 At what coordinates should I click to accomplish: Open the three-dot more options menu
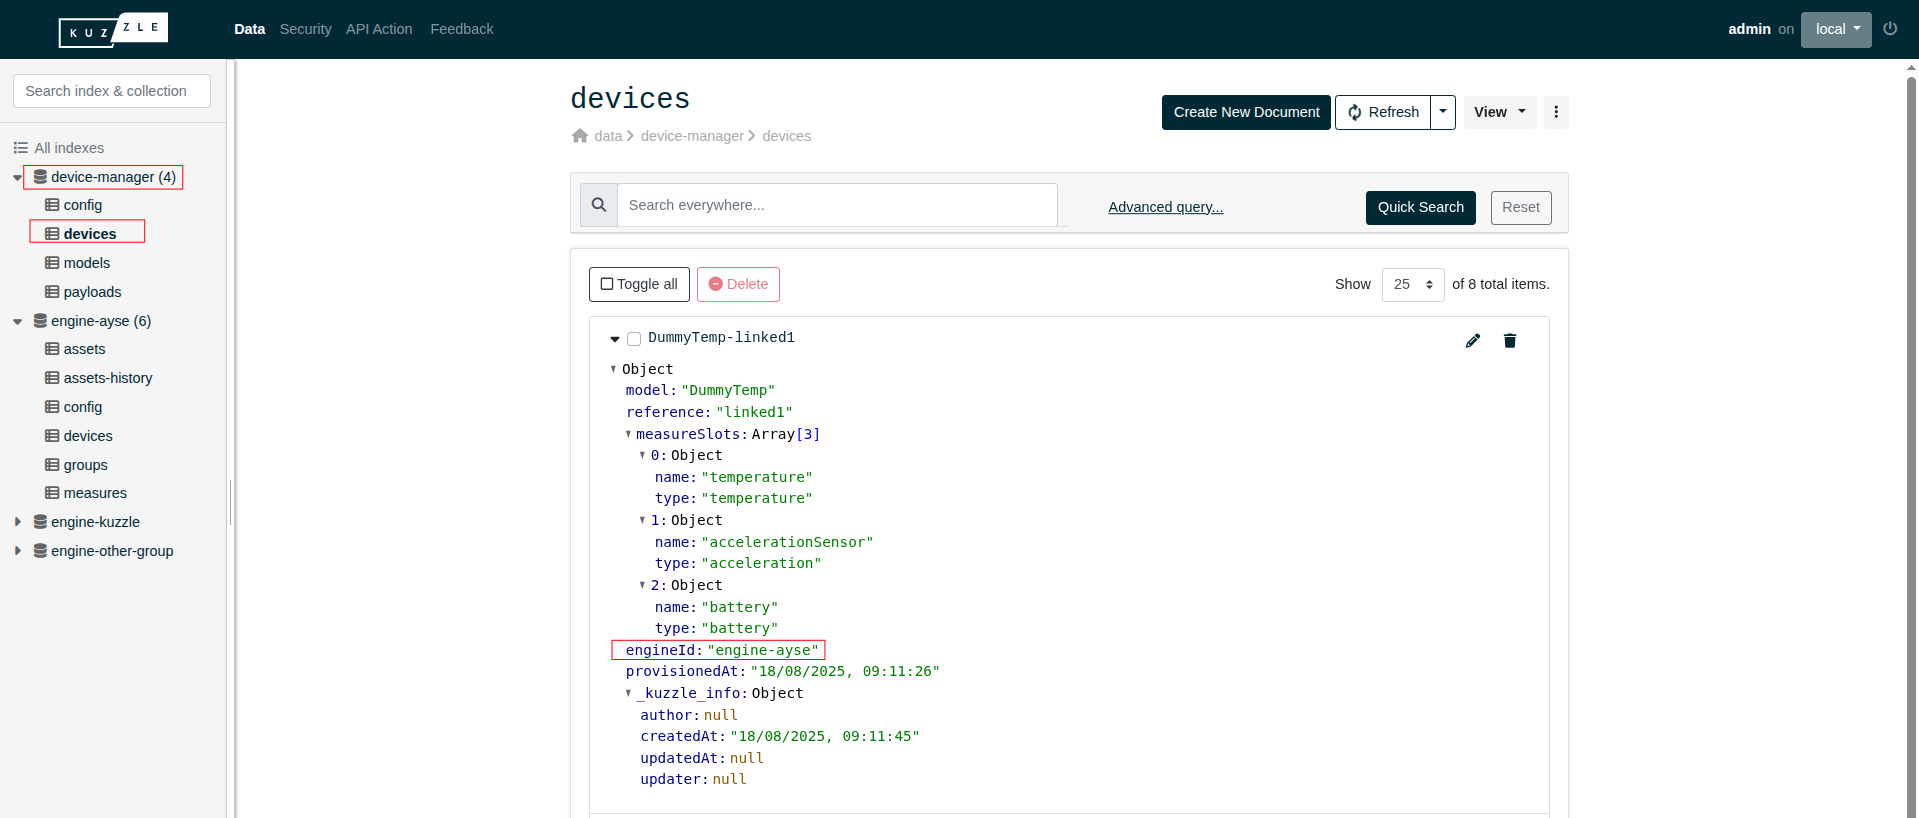[1555, 112]
